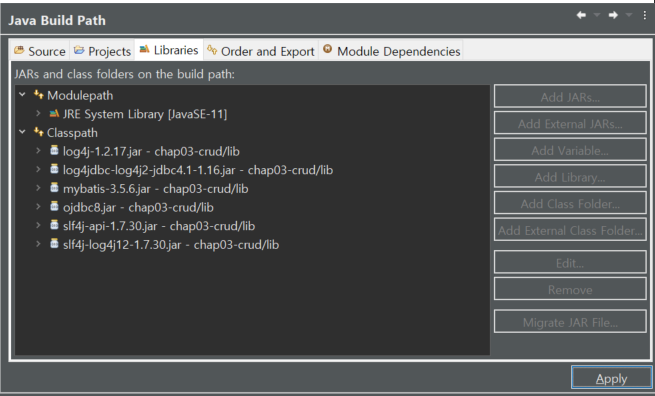Expand the log4j-1.2.17.jar entry

point(38,150)
